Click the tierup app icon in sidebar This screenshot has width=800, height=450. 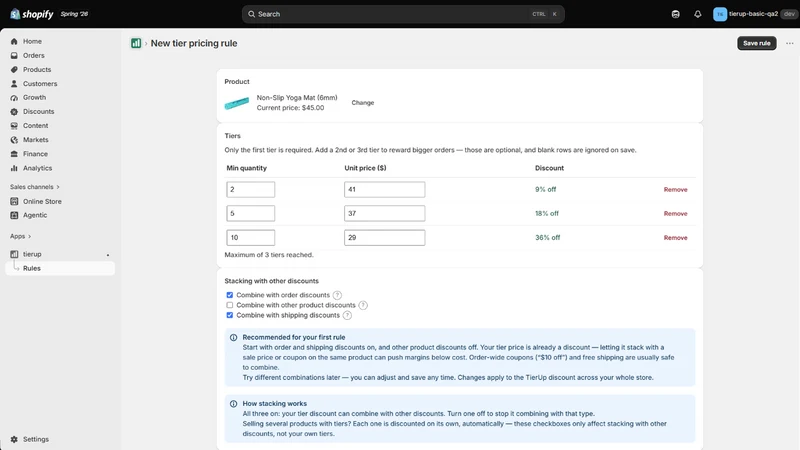(14, 254)
